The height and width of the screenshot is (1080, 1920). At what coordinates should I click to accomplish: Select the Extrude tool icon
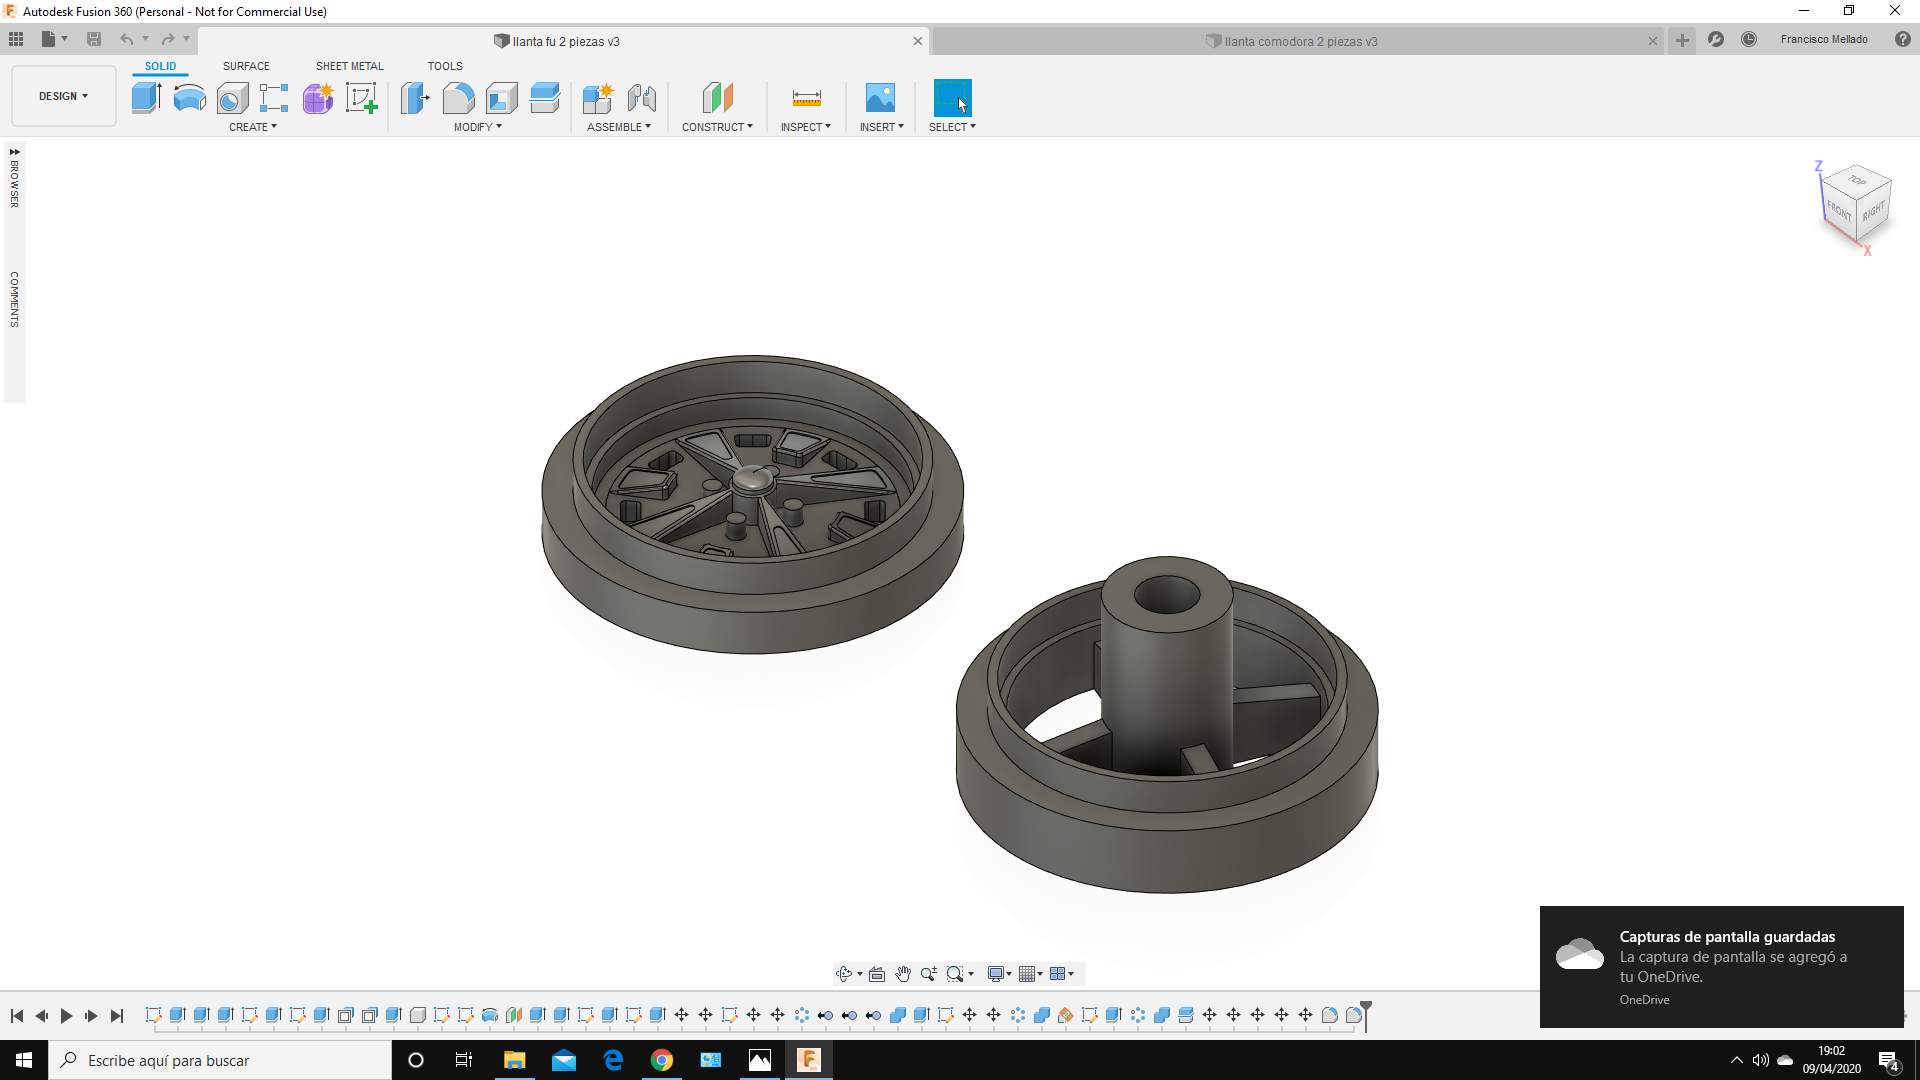[x=146, y=98]
